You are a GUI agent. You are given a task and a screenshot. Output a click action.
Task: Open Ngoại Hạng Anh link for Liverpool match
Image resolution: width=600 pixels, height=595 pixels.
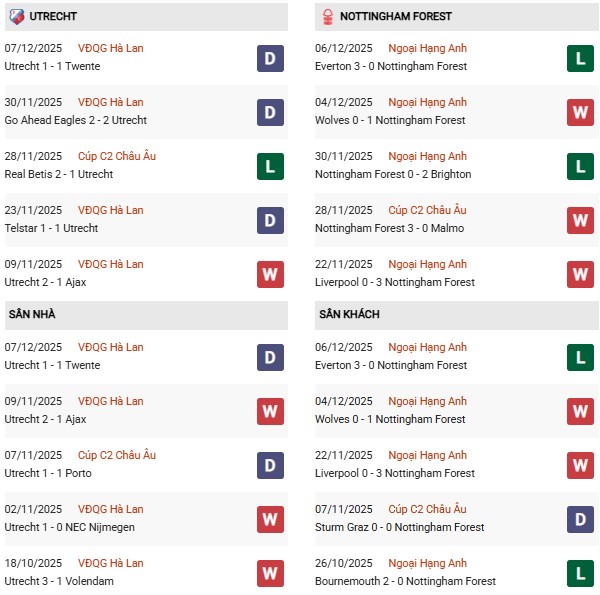pyautogui.click(x=428, y=264)
